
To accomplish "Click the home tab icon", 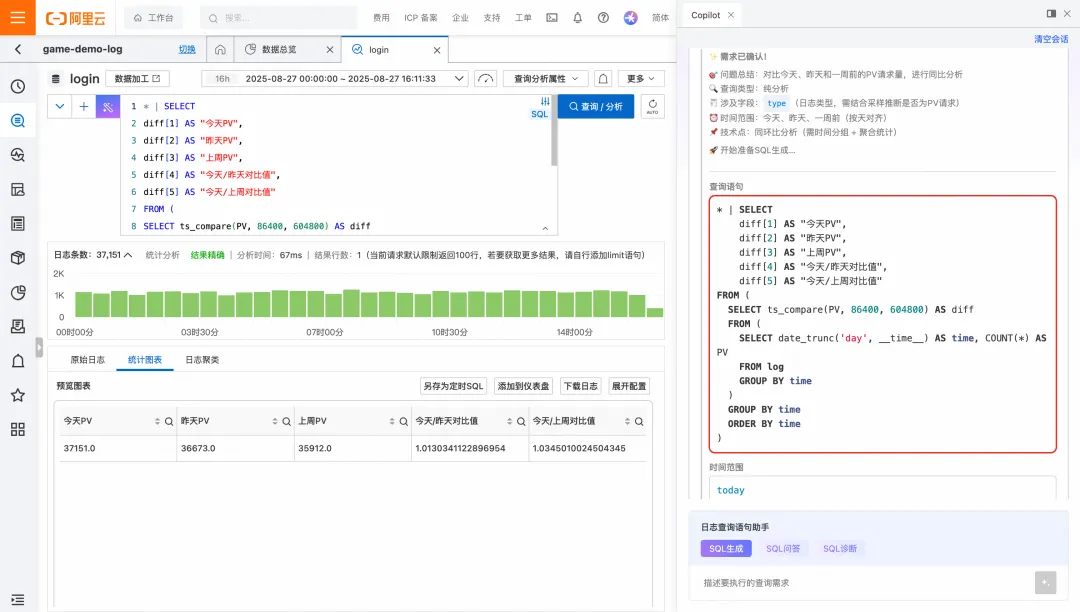I will [x=220, y=50].
